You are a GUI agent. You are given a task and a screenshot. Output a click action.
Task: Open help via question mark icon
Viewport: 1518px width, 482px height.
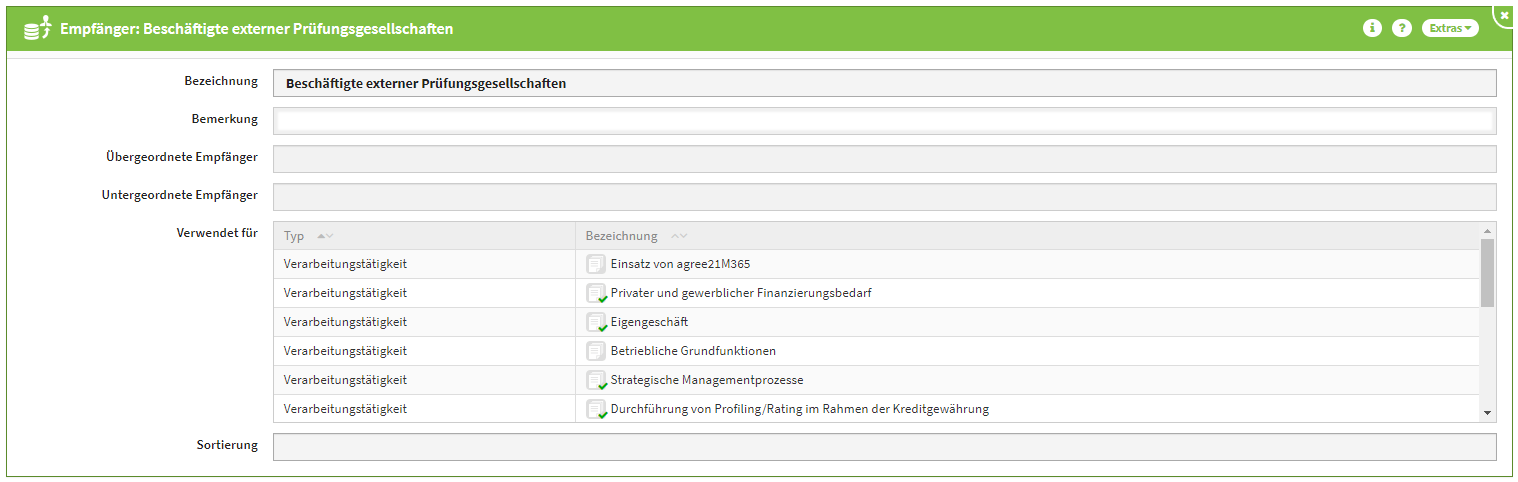pyautogui.click(x=1402, y=28)
